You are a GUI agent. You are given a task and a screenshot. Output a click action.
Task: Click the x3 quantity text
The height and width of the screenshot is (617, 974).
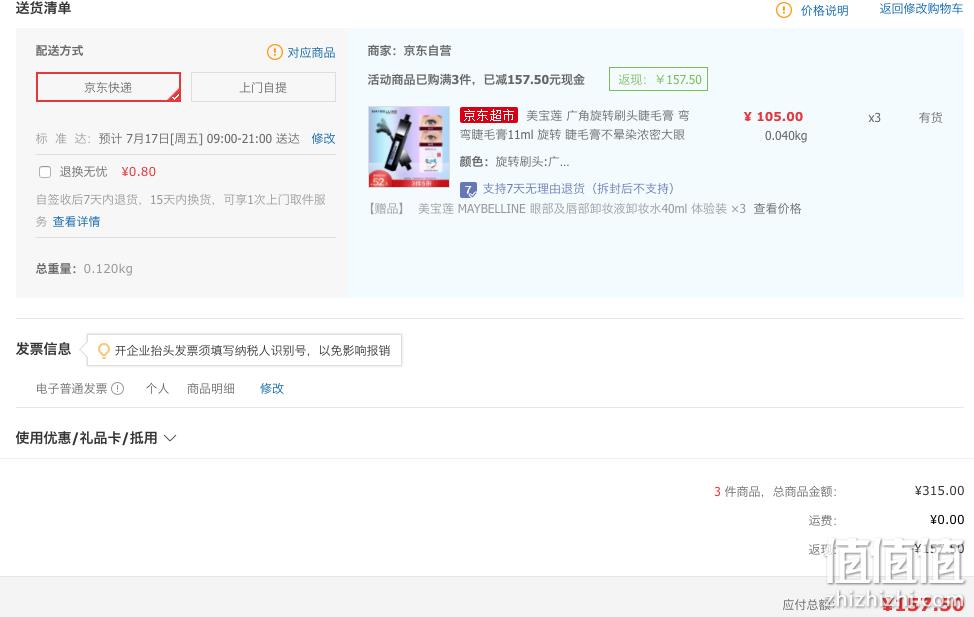coord(874,117)
